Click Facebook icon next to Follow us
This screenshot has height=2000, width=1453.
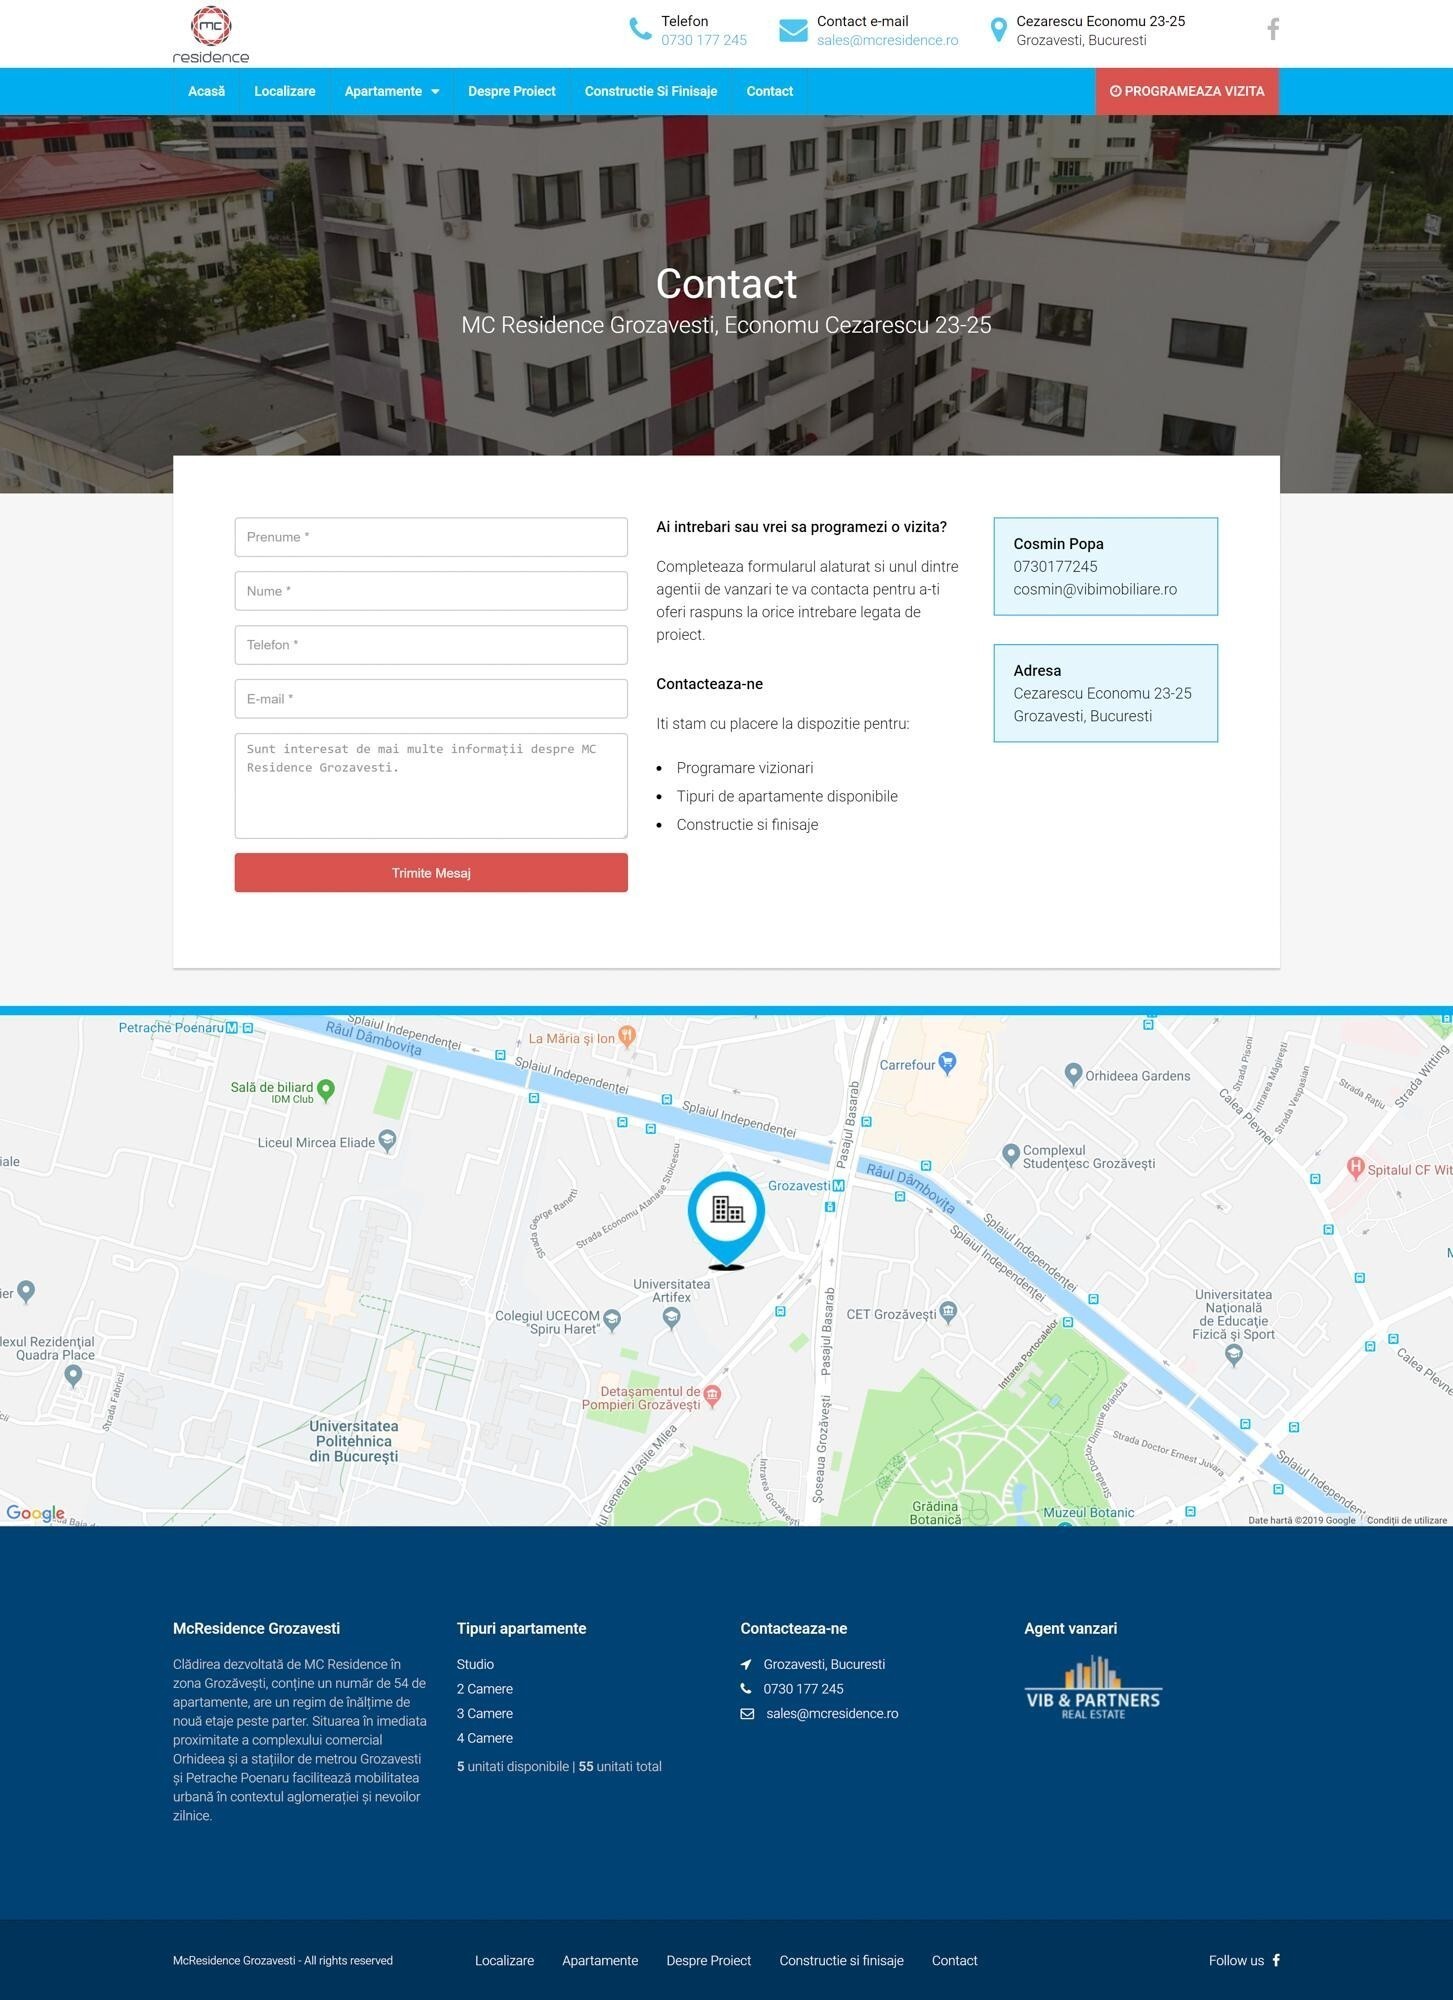click(1276, 1960)
